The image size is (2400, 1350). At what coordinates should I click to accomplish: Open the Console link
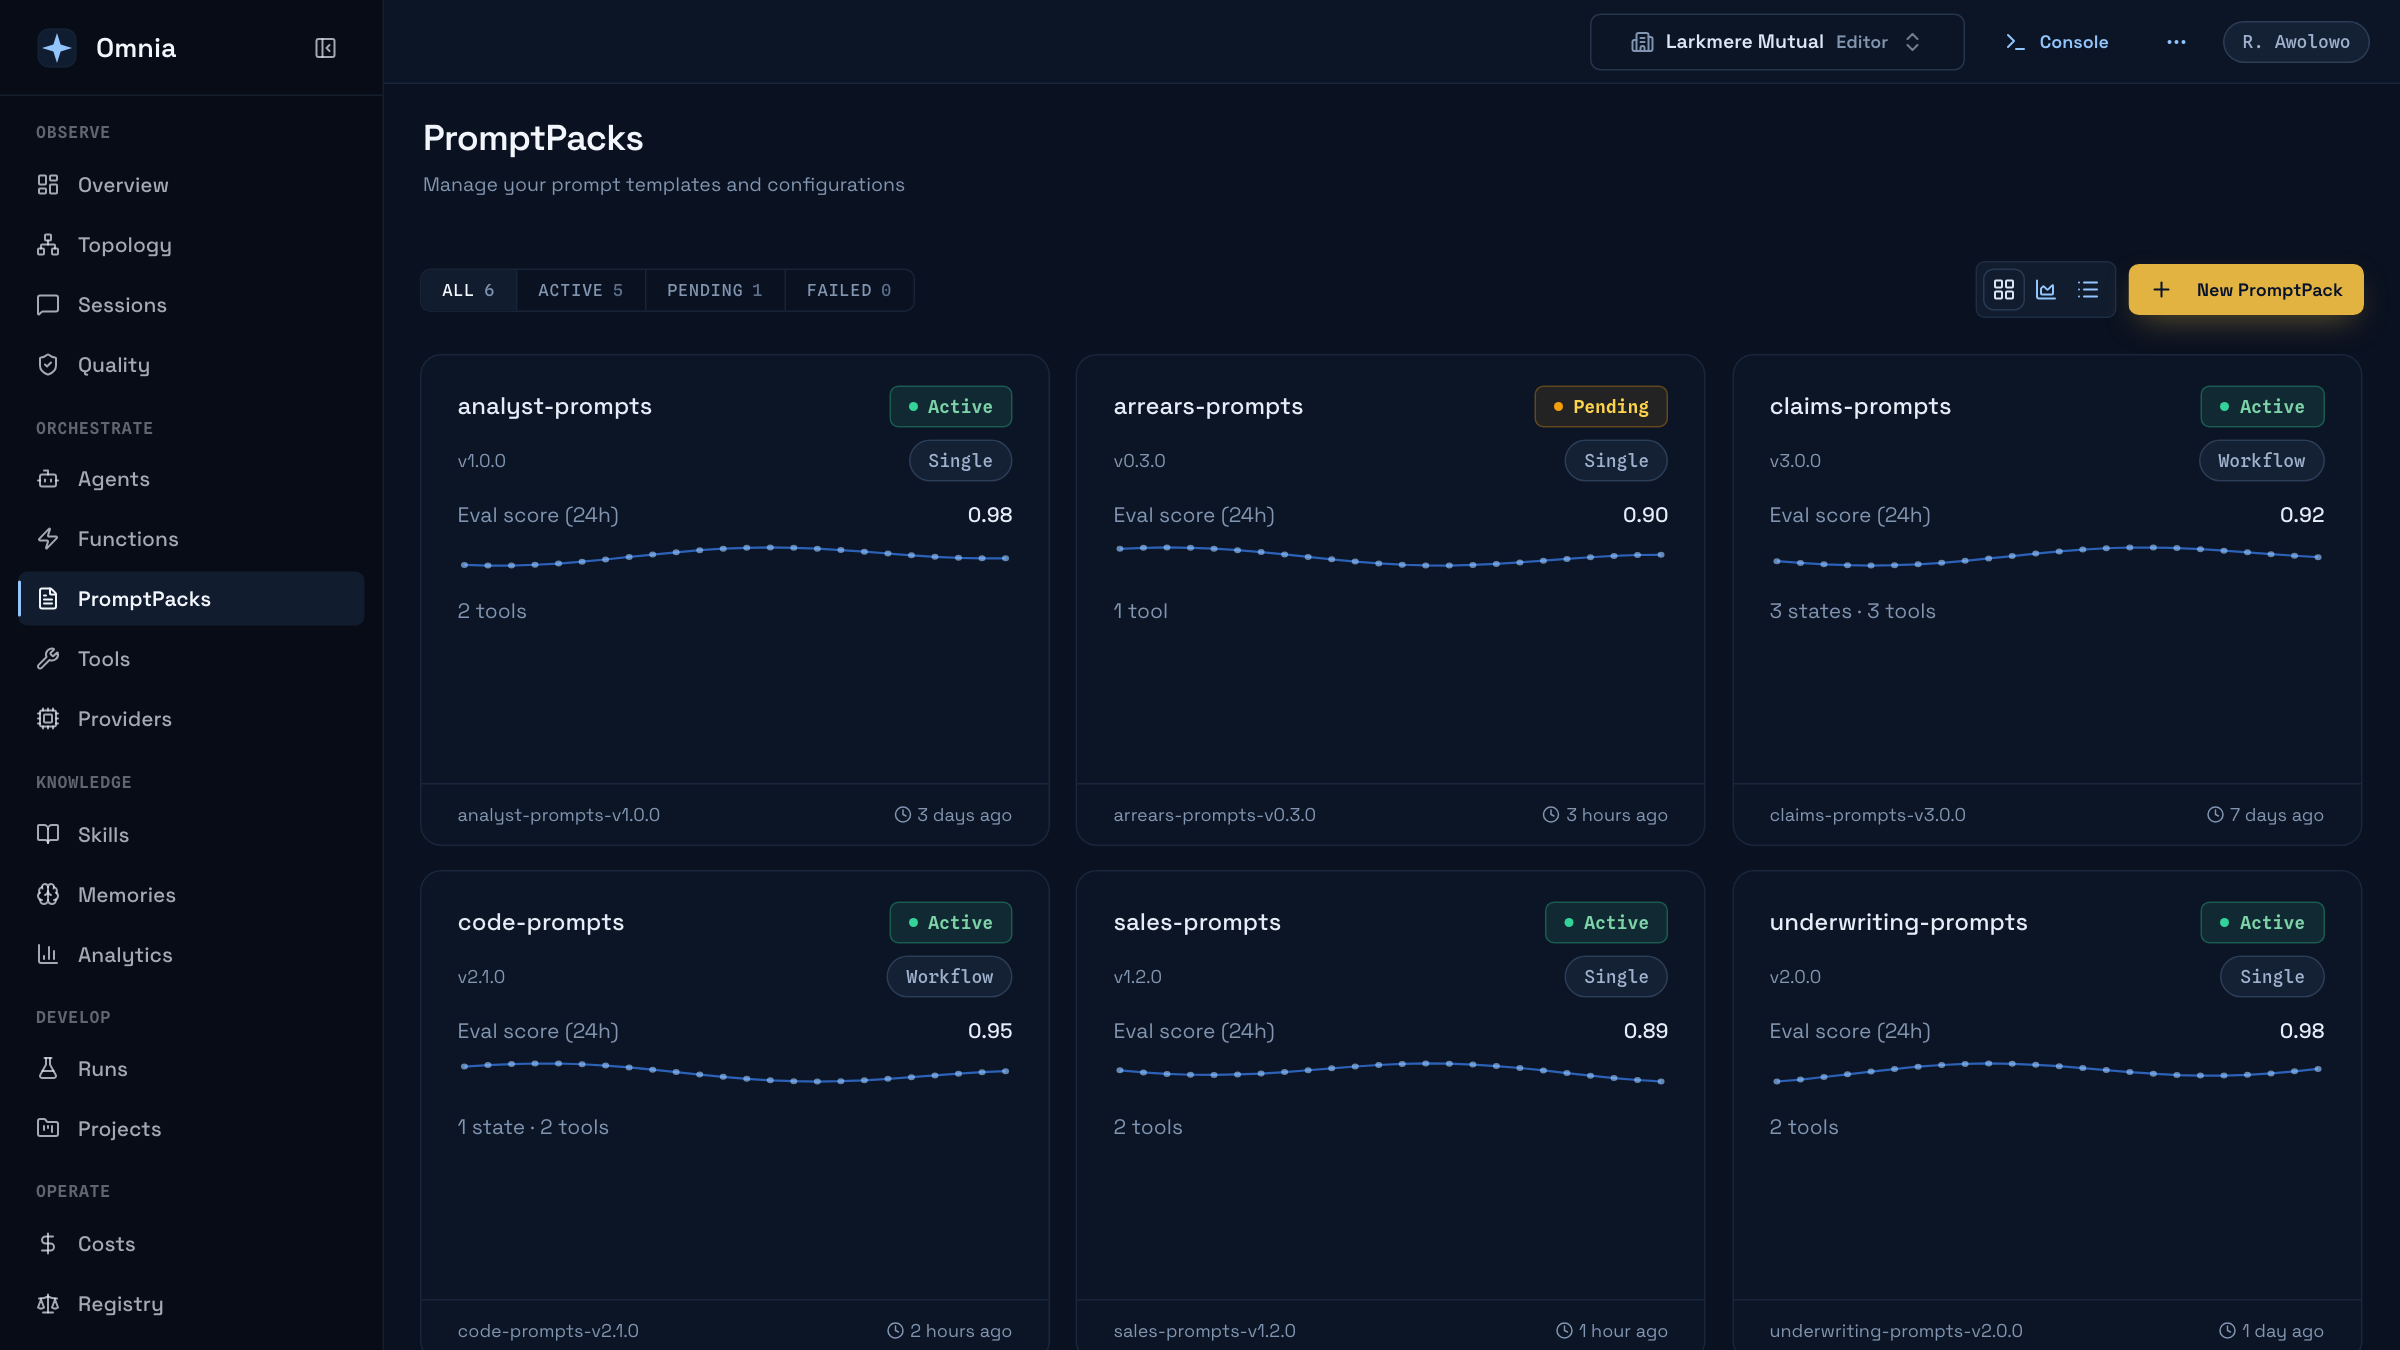pos(2057,42)
